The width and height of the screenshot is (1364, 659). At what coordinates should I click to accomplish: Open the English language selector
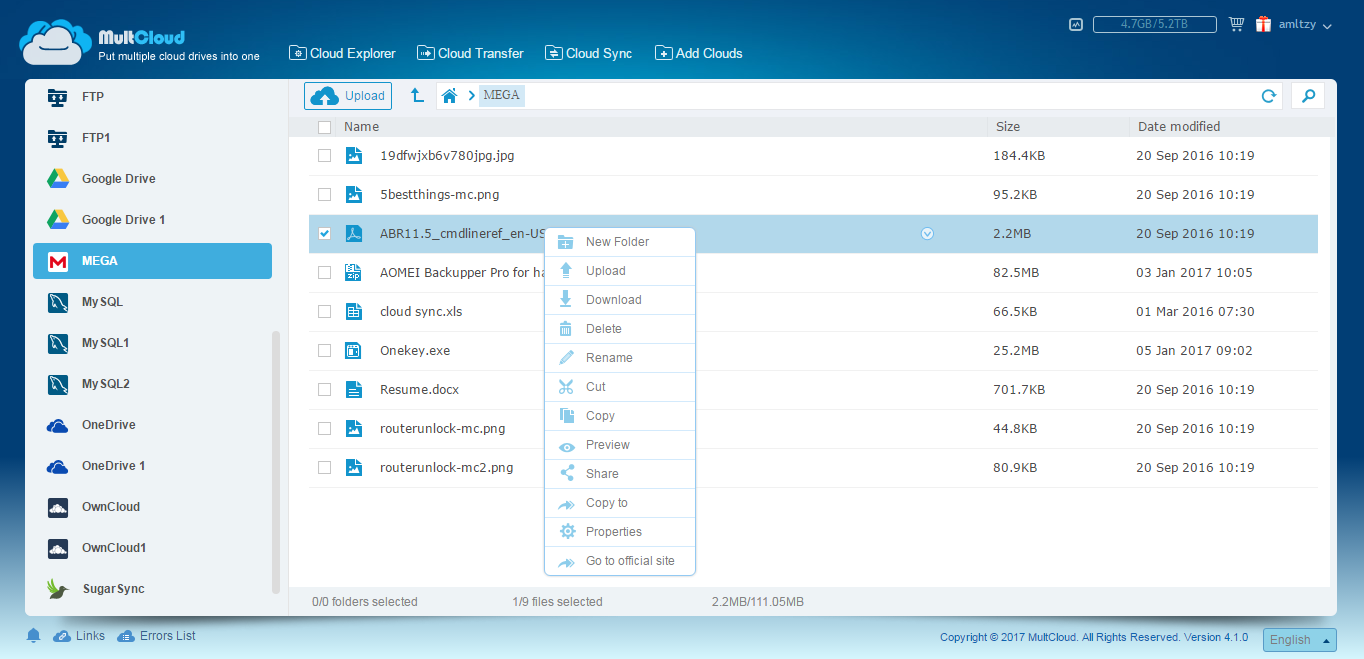(1299, 639)
